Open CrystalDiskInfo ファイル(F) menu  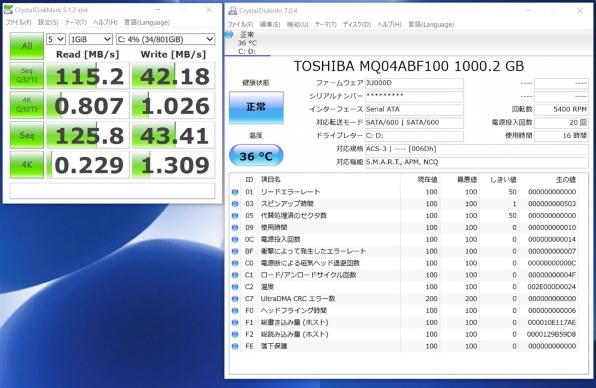pyautogui.click(x=240, y=24)
